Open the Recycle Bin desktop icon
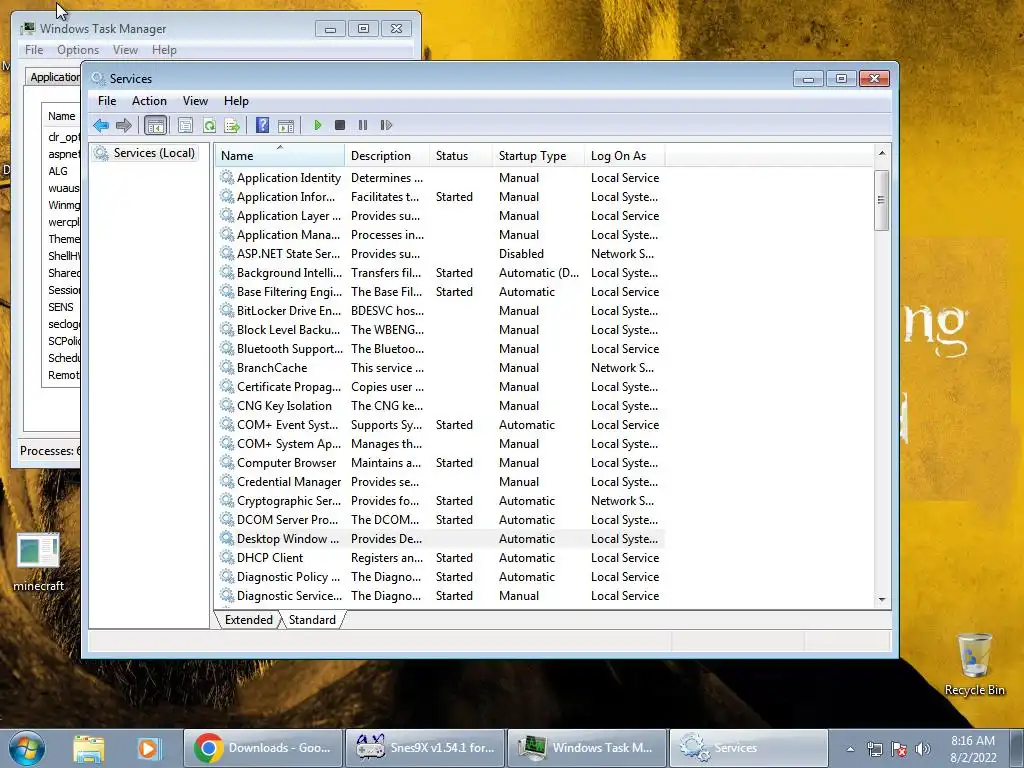 974,664
